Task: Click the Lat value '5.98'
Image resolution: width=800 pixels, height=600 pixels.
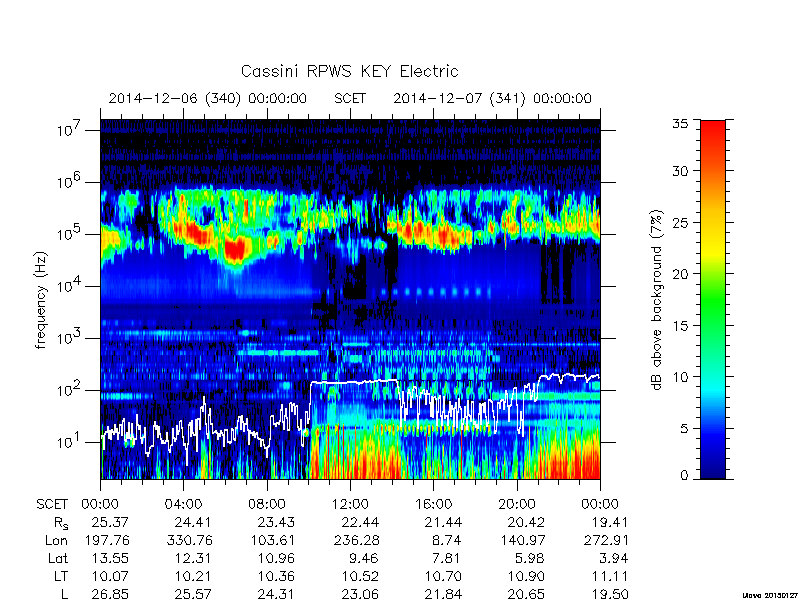Action: pos(530,558)
